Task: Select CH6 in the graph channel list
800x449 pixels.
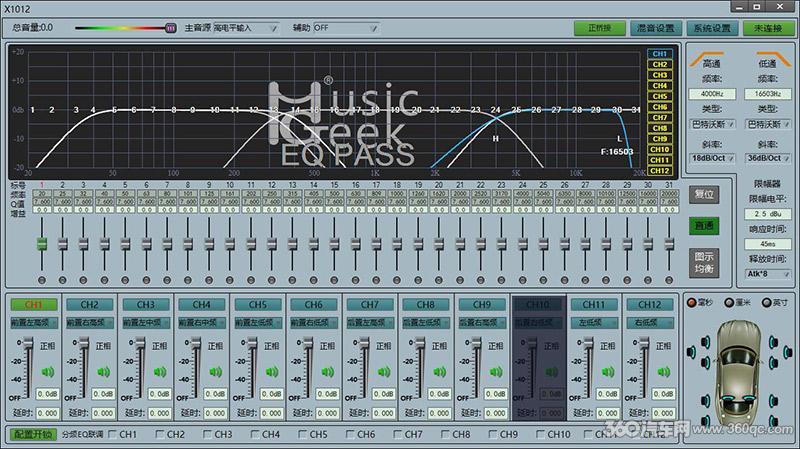Action: (x=660, y=107)
